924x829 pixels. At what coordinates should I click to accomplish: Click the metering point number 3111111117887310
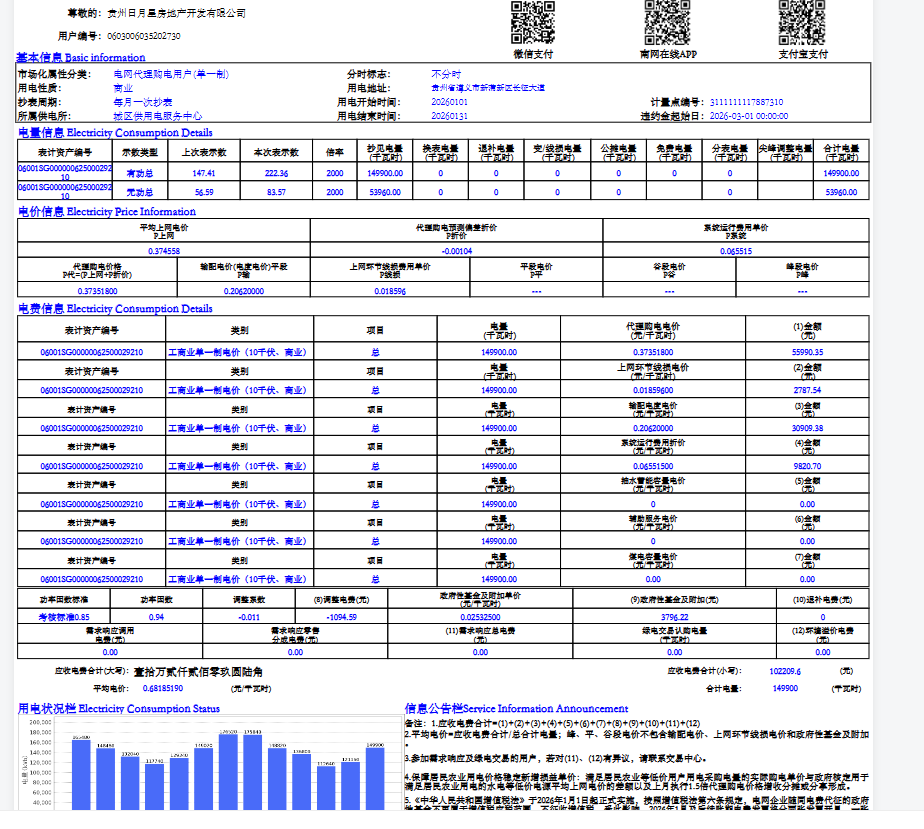pos(746,102)
